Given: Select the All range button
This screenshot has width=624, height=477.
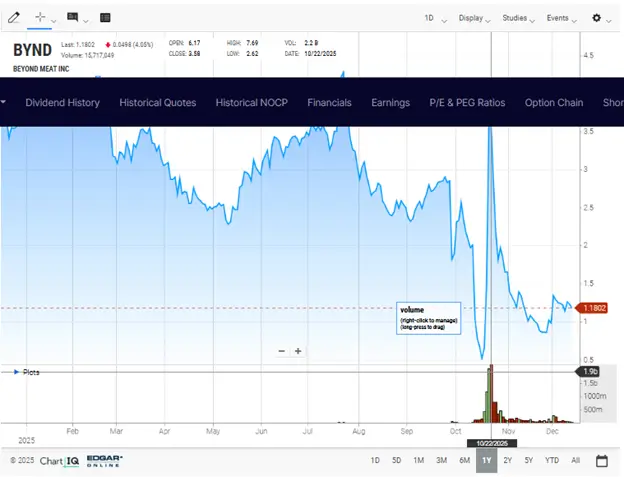Looking at the screenshot, I should 575,460.
